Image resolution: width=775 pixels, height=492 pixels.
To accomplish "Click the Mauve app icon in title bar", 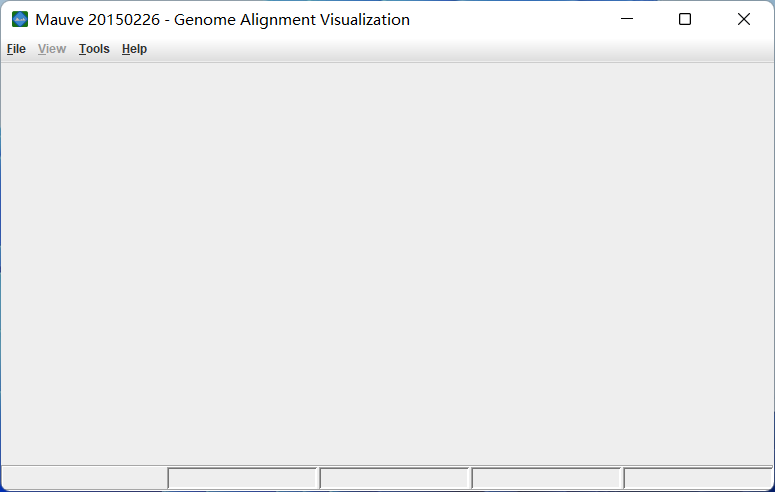I will click(x=20, y=19).
